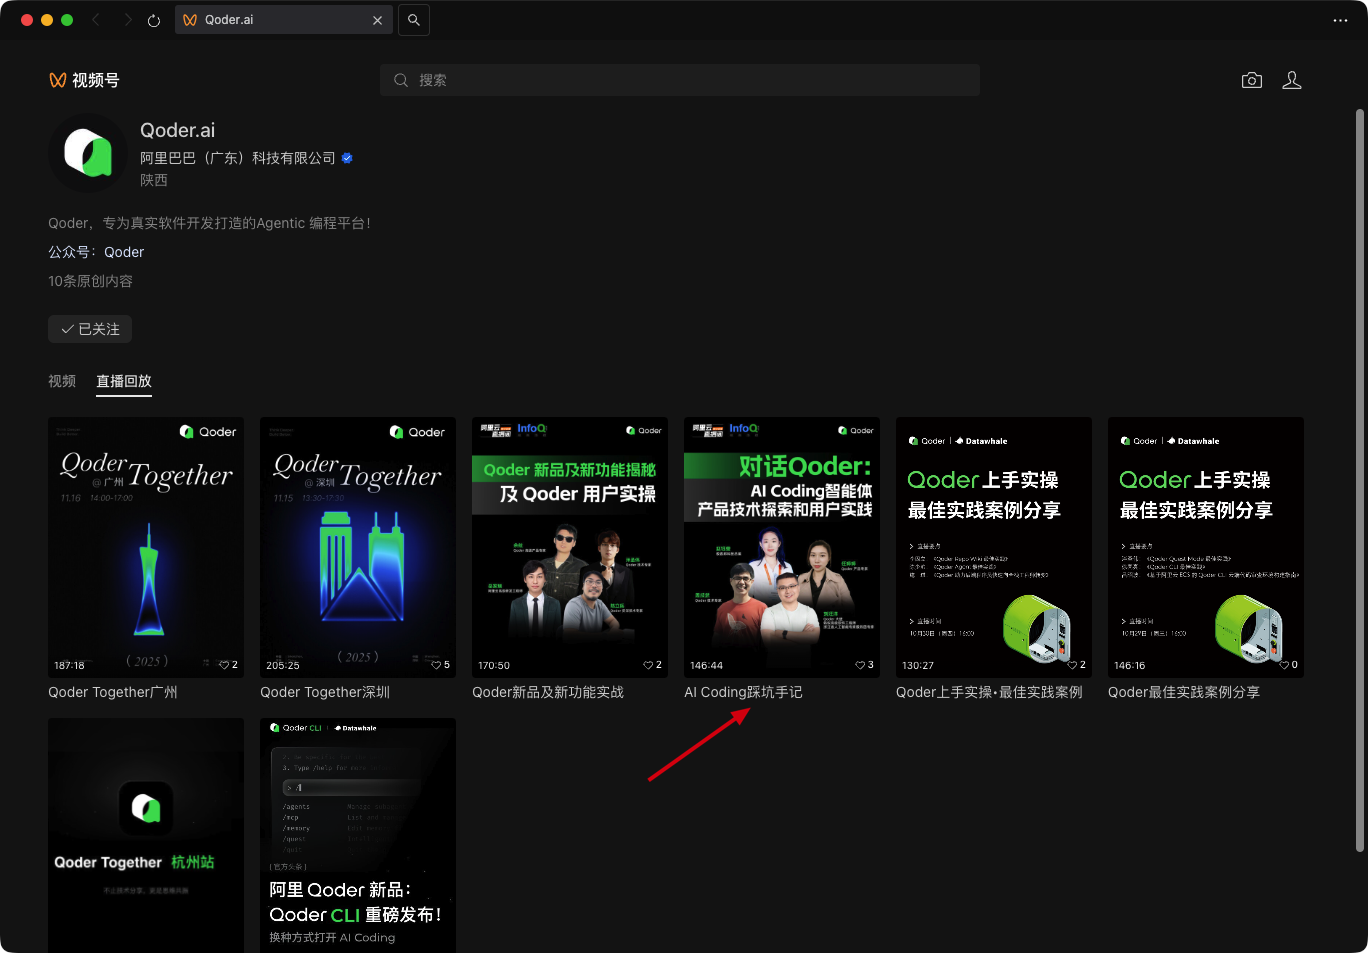This screenshot has height=953, width=1368.
Task: Click the 陕西 location text
Action: click(154, 180)
